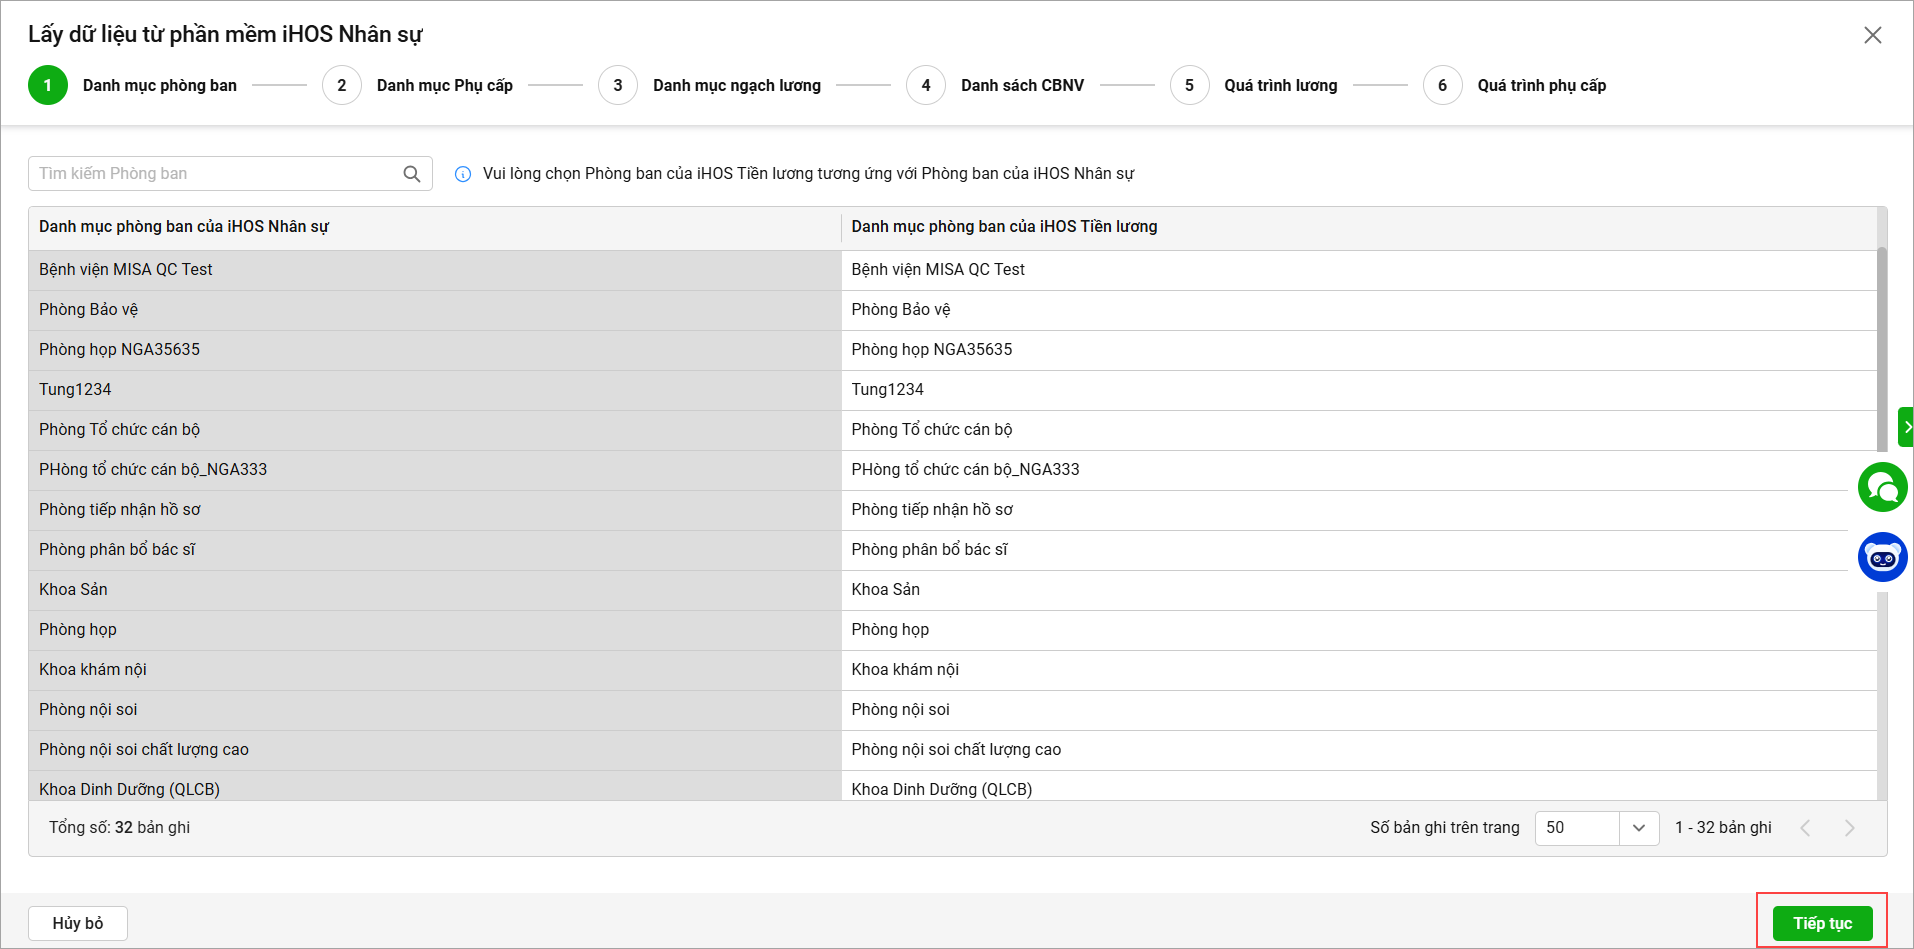Click Nhân sự row Phòng nội soi
This screenshot has width=1914, height=949.
[435, 710]
